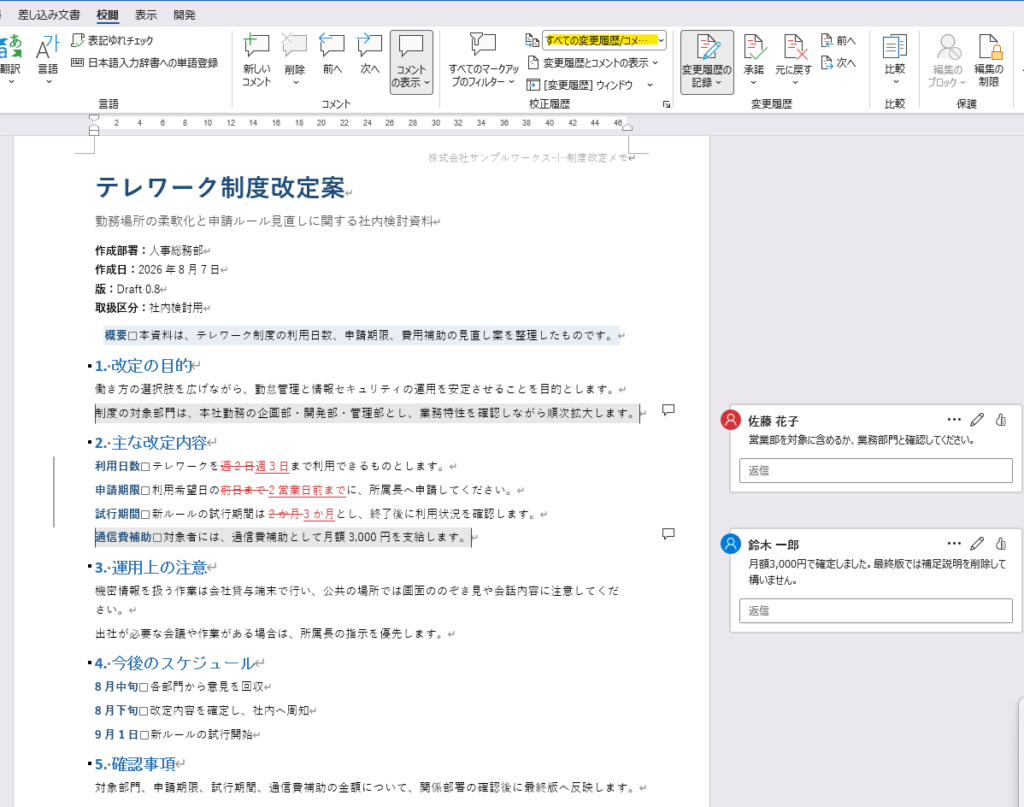Expand the 元に戻す dropdown arrow
Viewport: 1024px width, 807px height.
point(795,83)
